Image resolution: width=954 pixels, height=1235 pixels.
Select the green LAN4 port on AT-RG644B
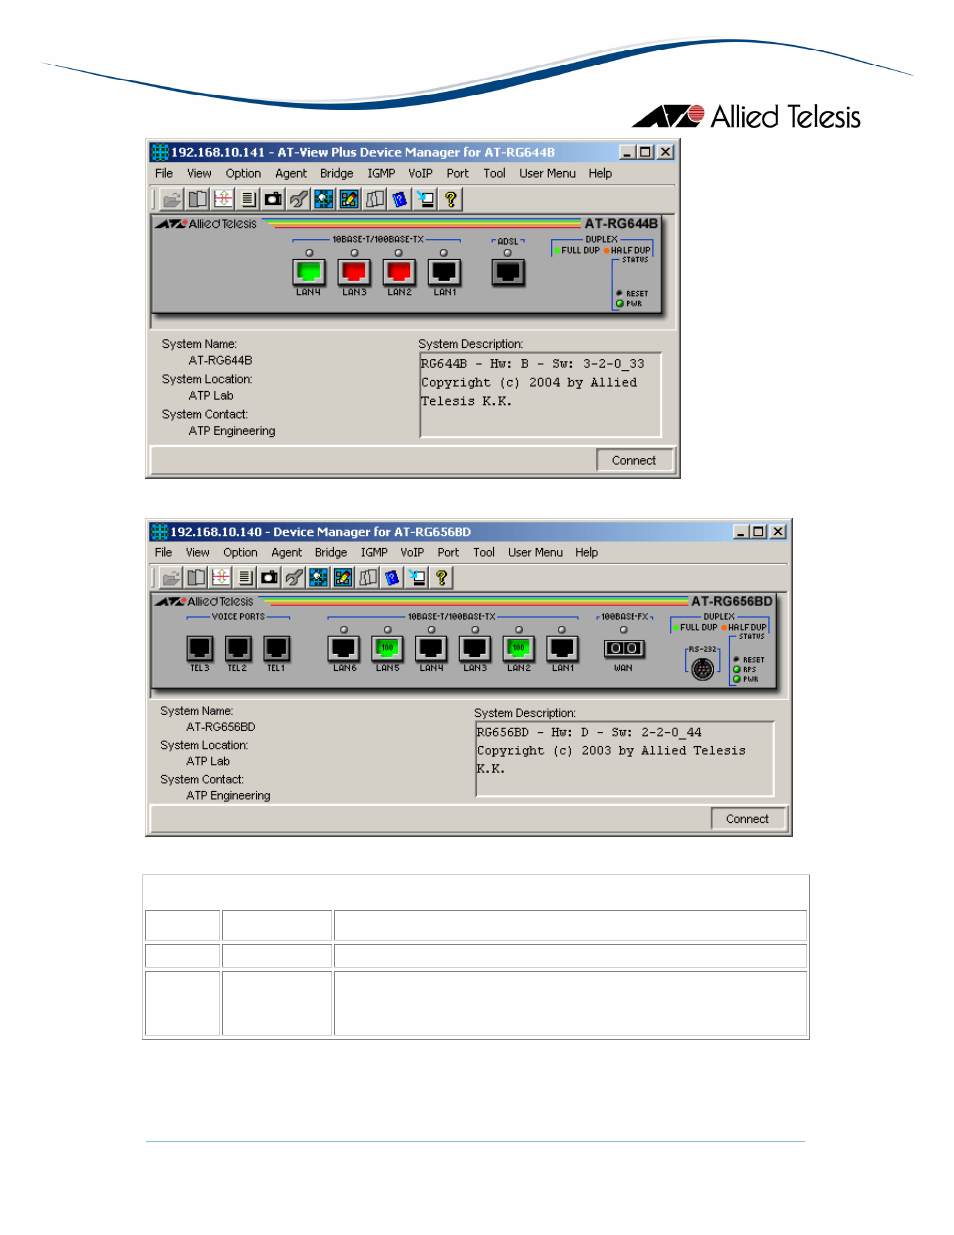(309, 271)
